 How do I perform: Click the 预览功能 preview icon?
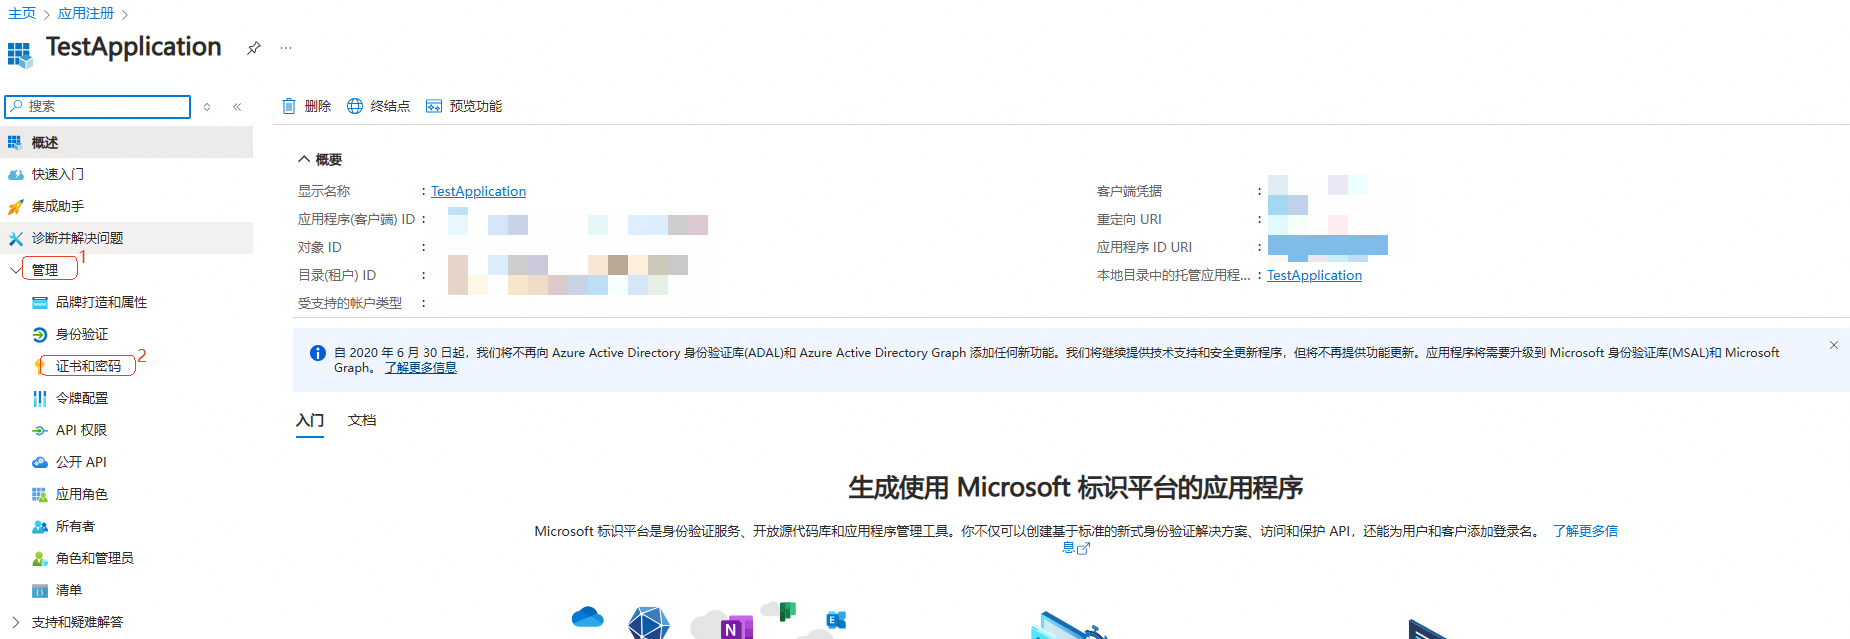click(x=434, y=106)
